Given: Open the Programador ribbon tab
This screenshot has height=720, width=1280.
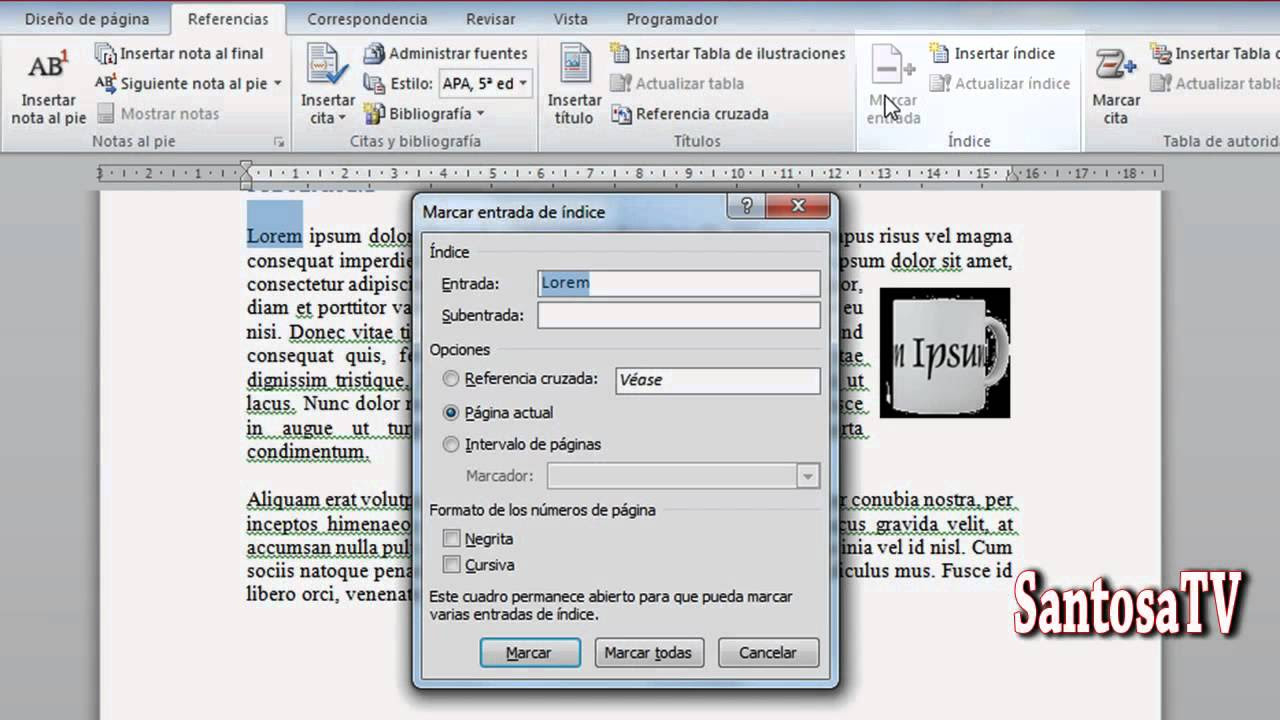Looking at the screenshot, I should pos(672,18).
